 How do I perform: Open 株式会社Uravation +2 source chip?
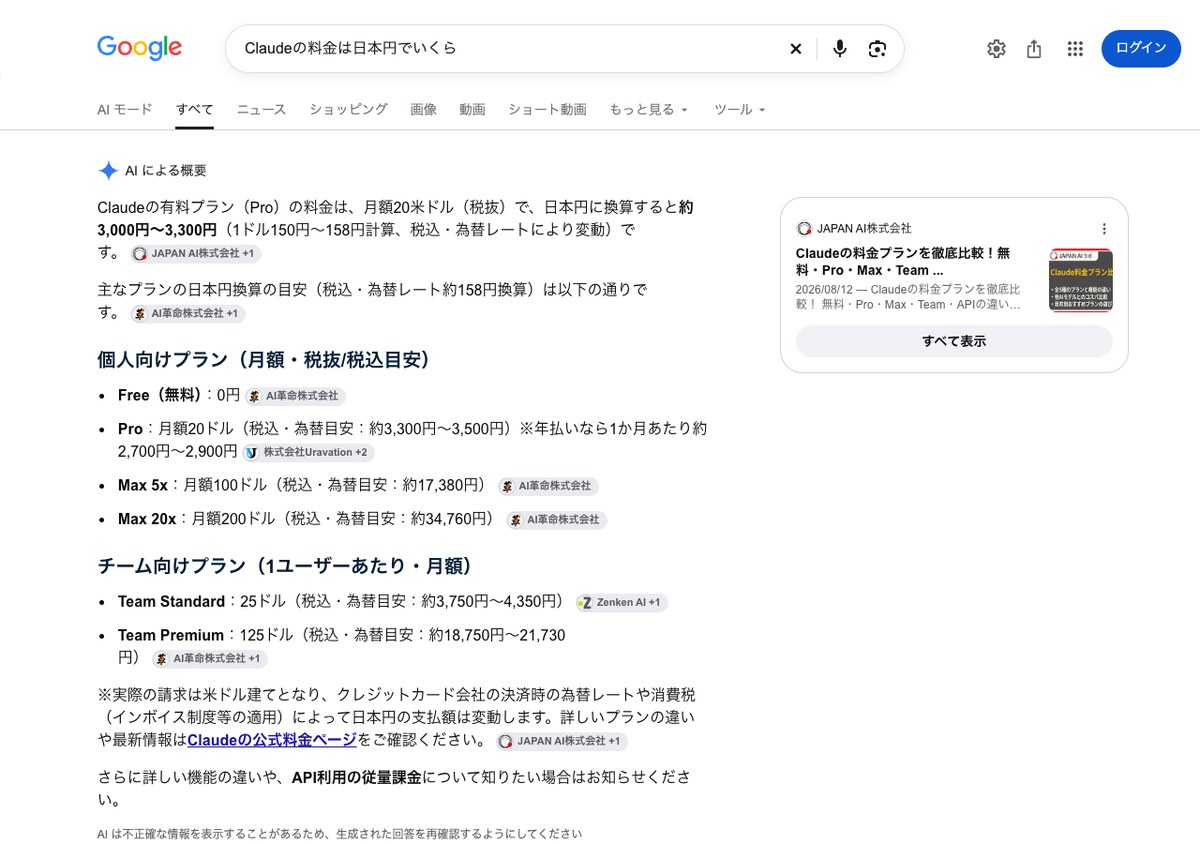(x=308, y=453)
